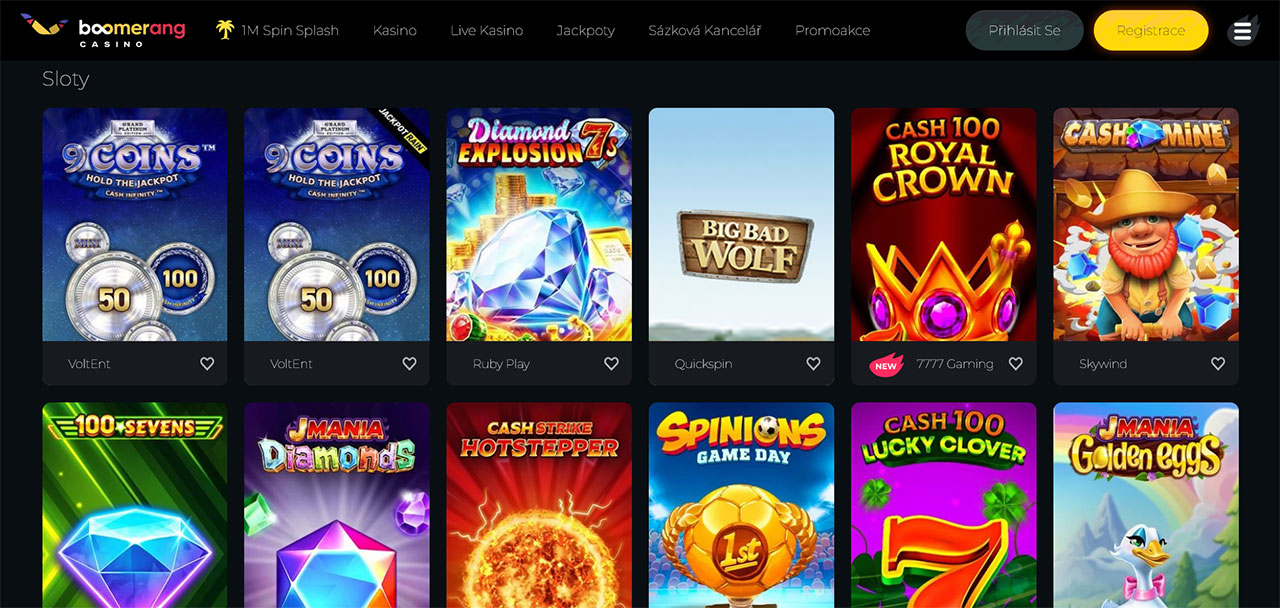This screenshot has height=608, width=1280.
Task: Click heart on the Jackpot Rain 9 Coins game
Action: [409, 364]
